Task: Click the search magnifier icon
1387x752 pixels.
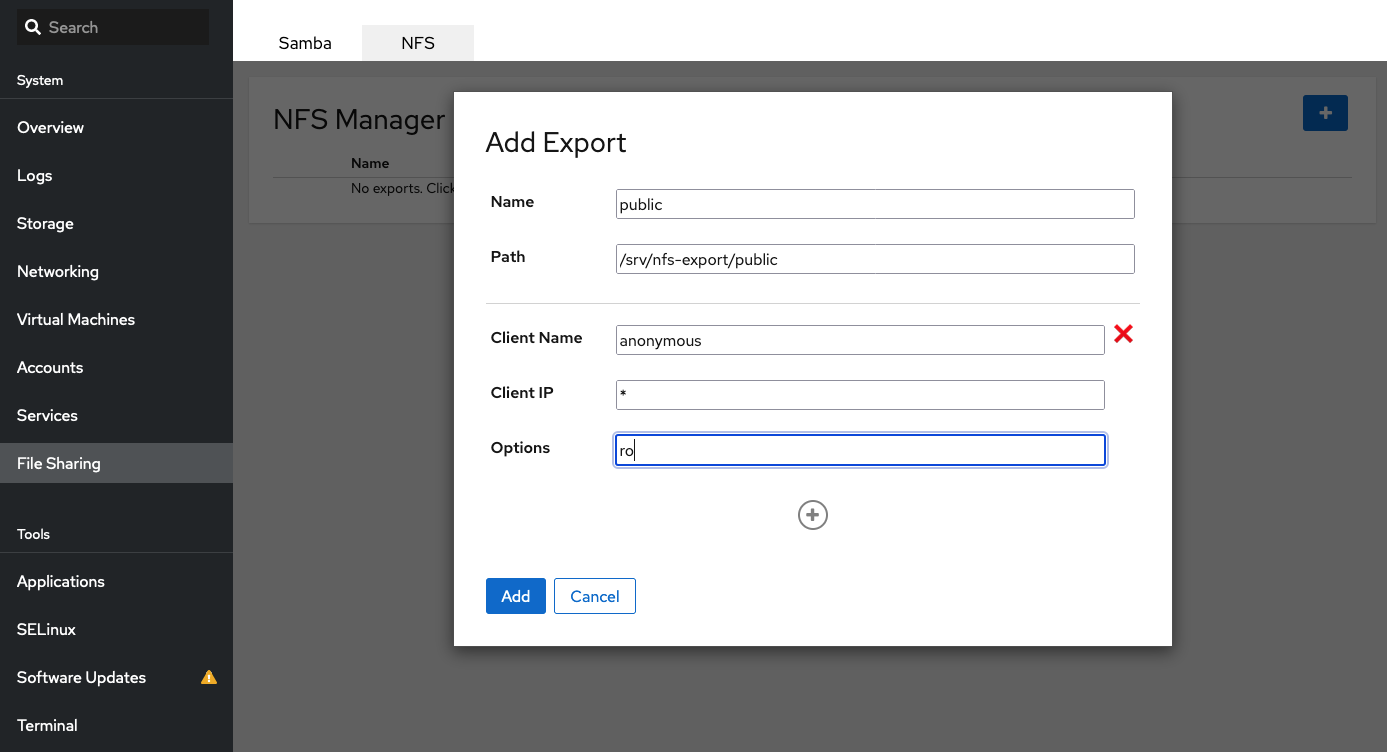Action: coord(33,27)
